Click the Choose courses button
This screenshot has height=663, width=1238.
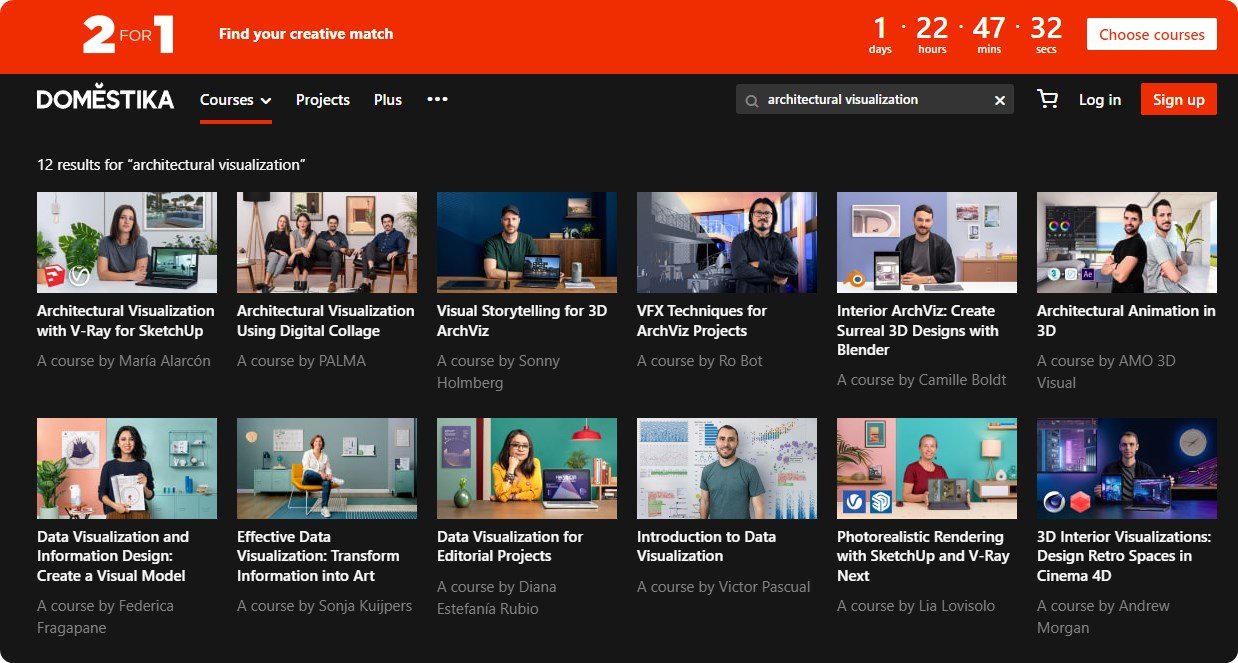click(x=1152, y=34)
